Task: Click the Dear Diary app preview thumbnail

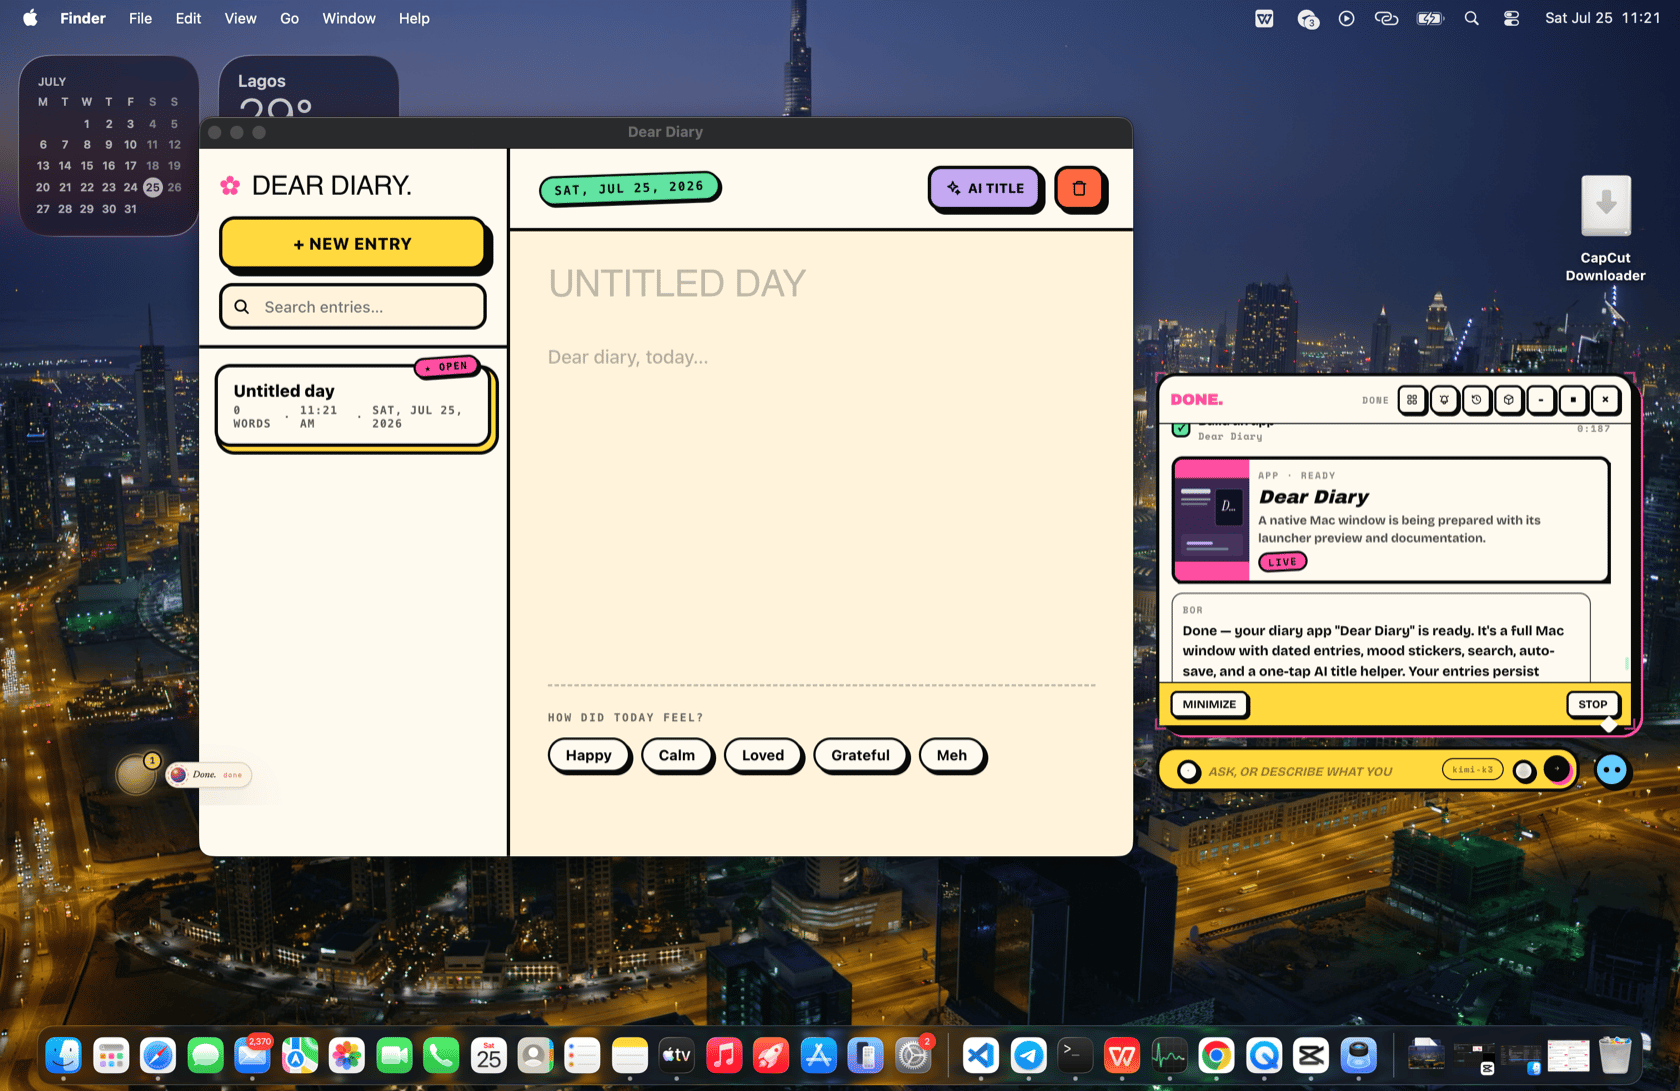Action: click(x=1211, y=520)
